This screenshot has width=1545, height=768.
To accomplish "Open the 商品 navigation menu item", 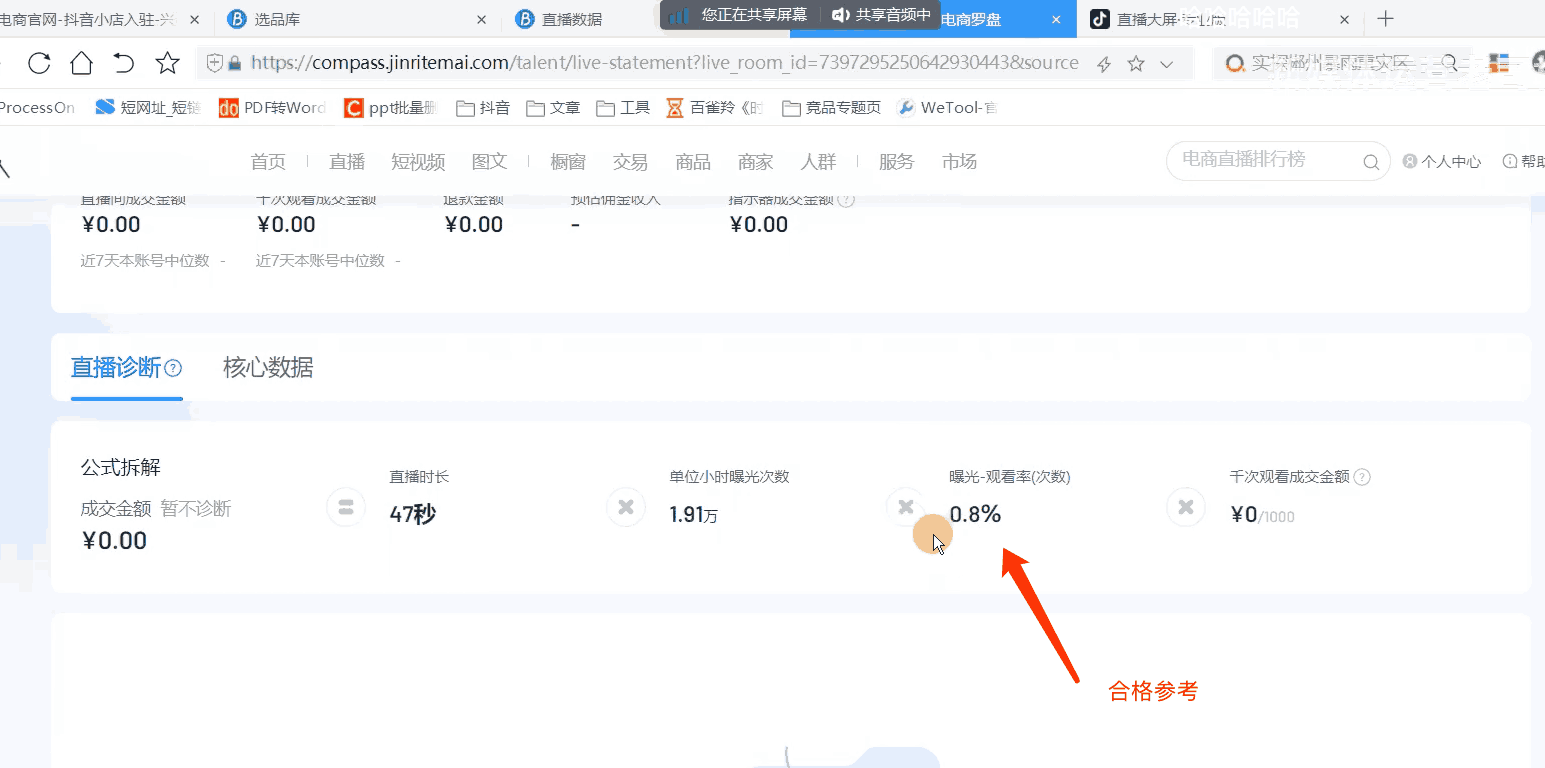I will [x=693, y=162].
